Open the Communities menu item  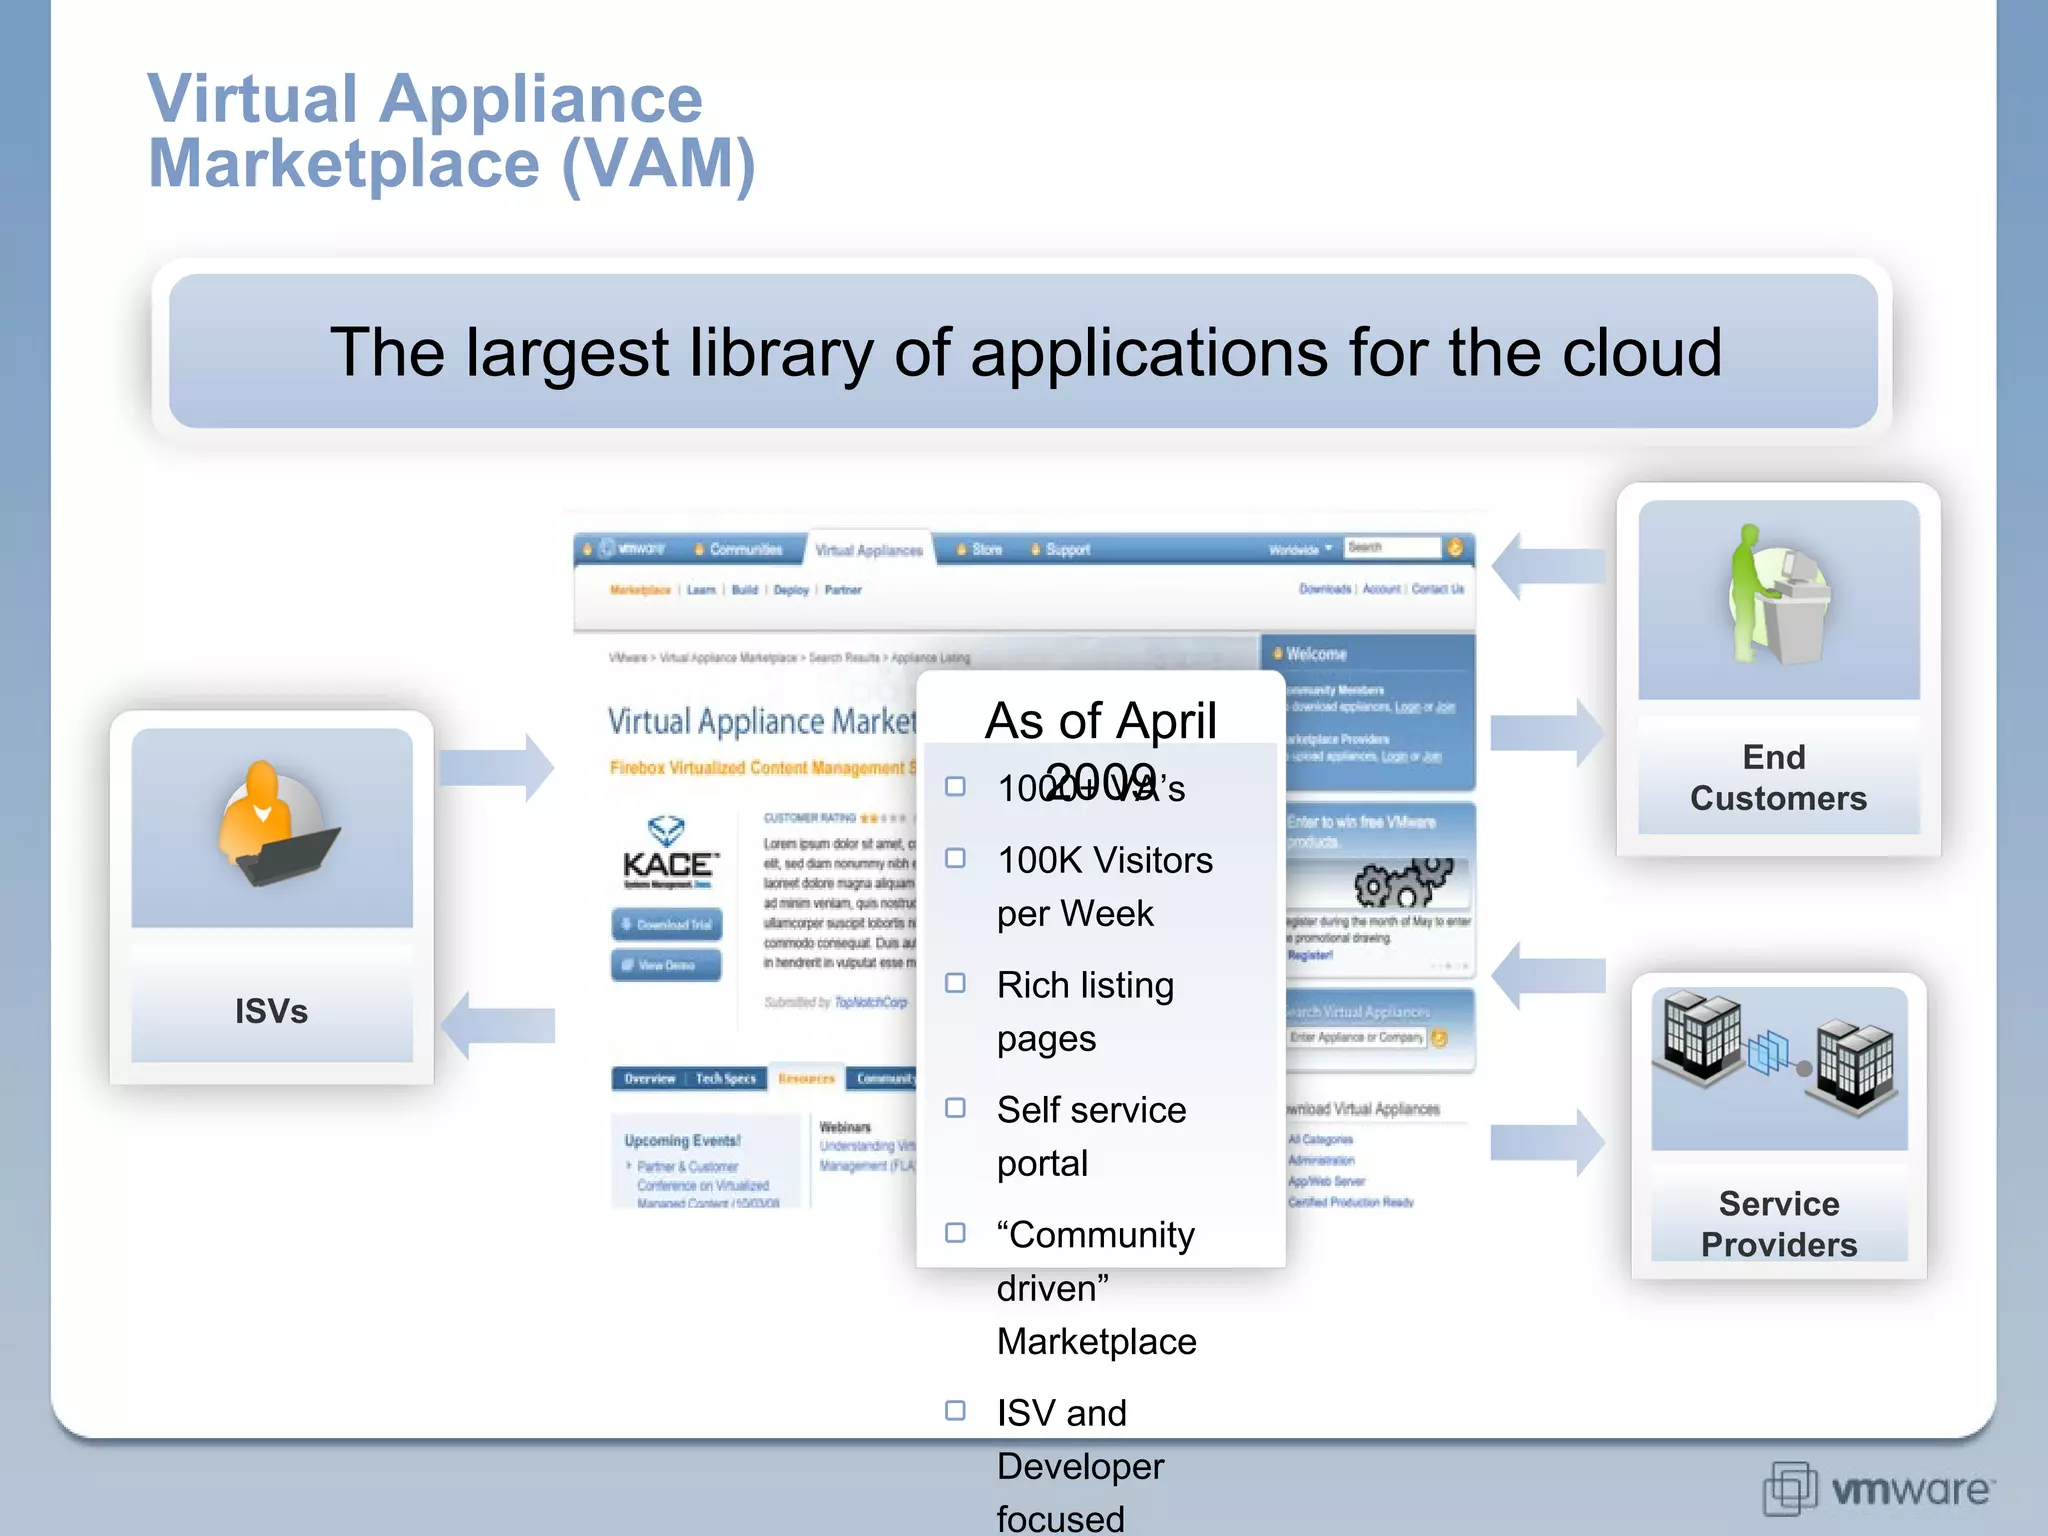click(x=738, y=549)
